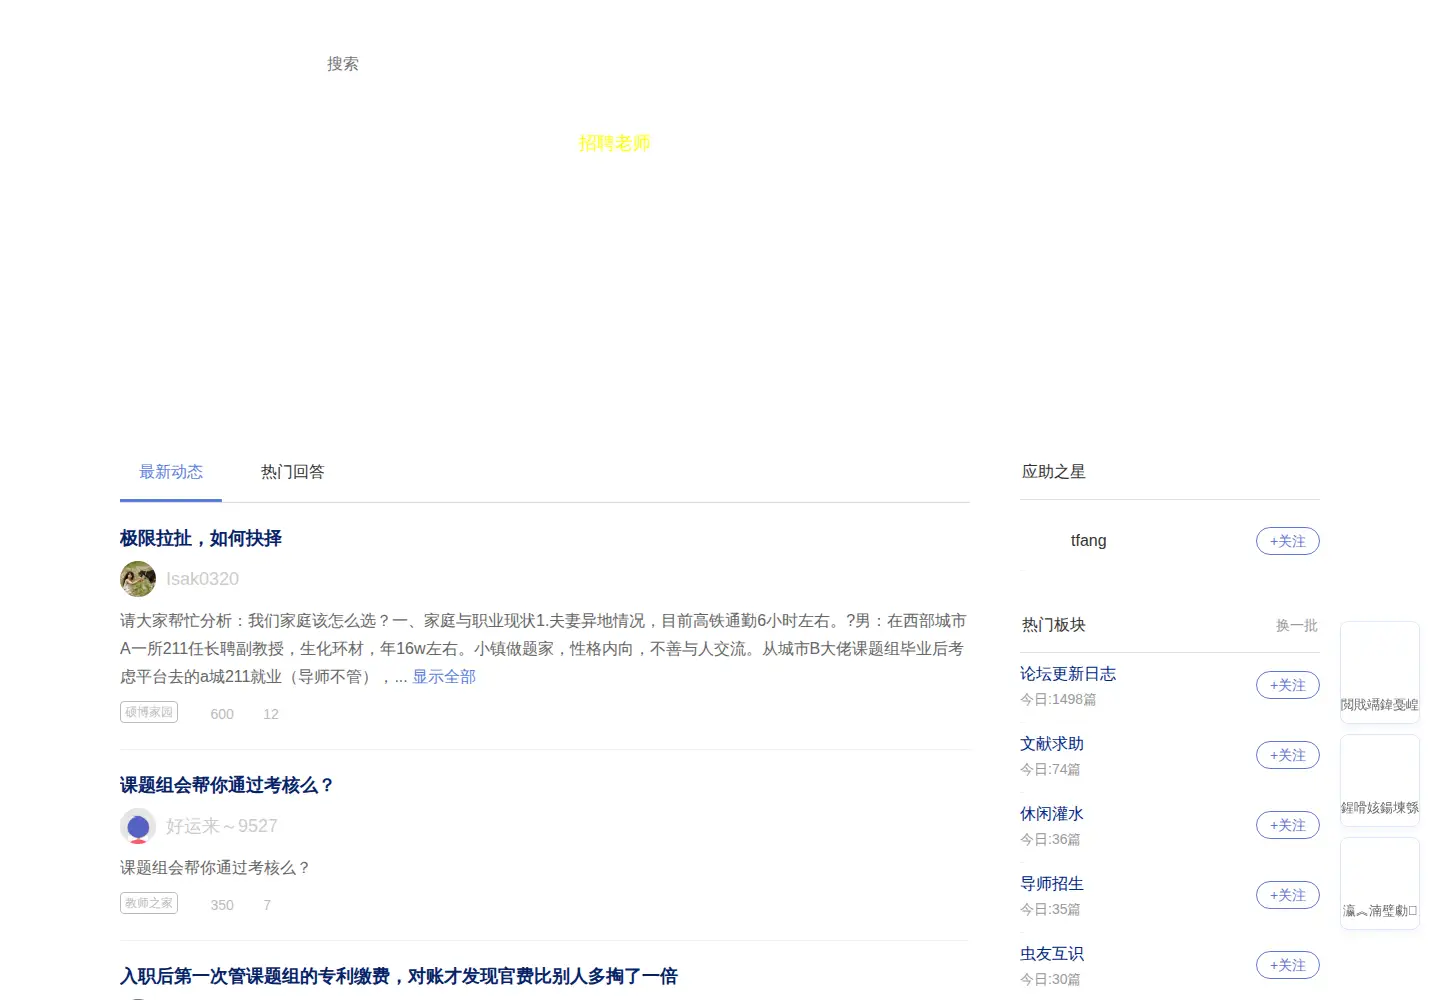Viewport: 1440px width, 1000px height.
Task: Switch to the 最新动态 tab
Action: 171,472
